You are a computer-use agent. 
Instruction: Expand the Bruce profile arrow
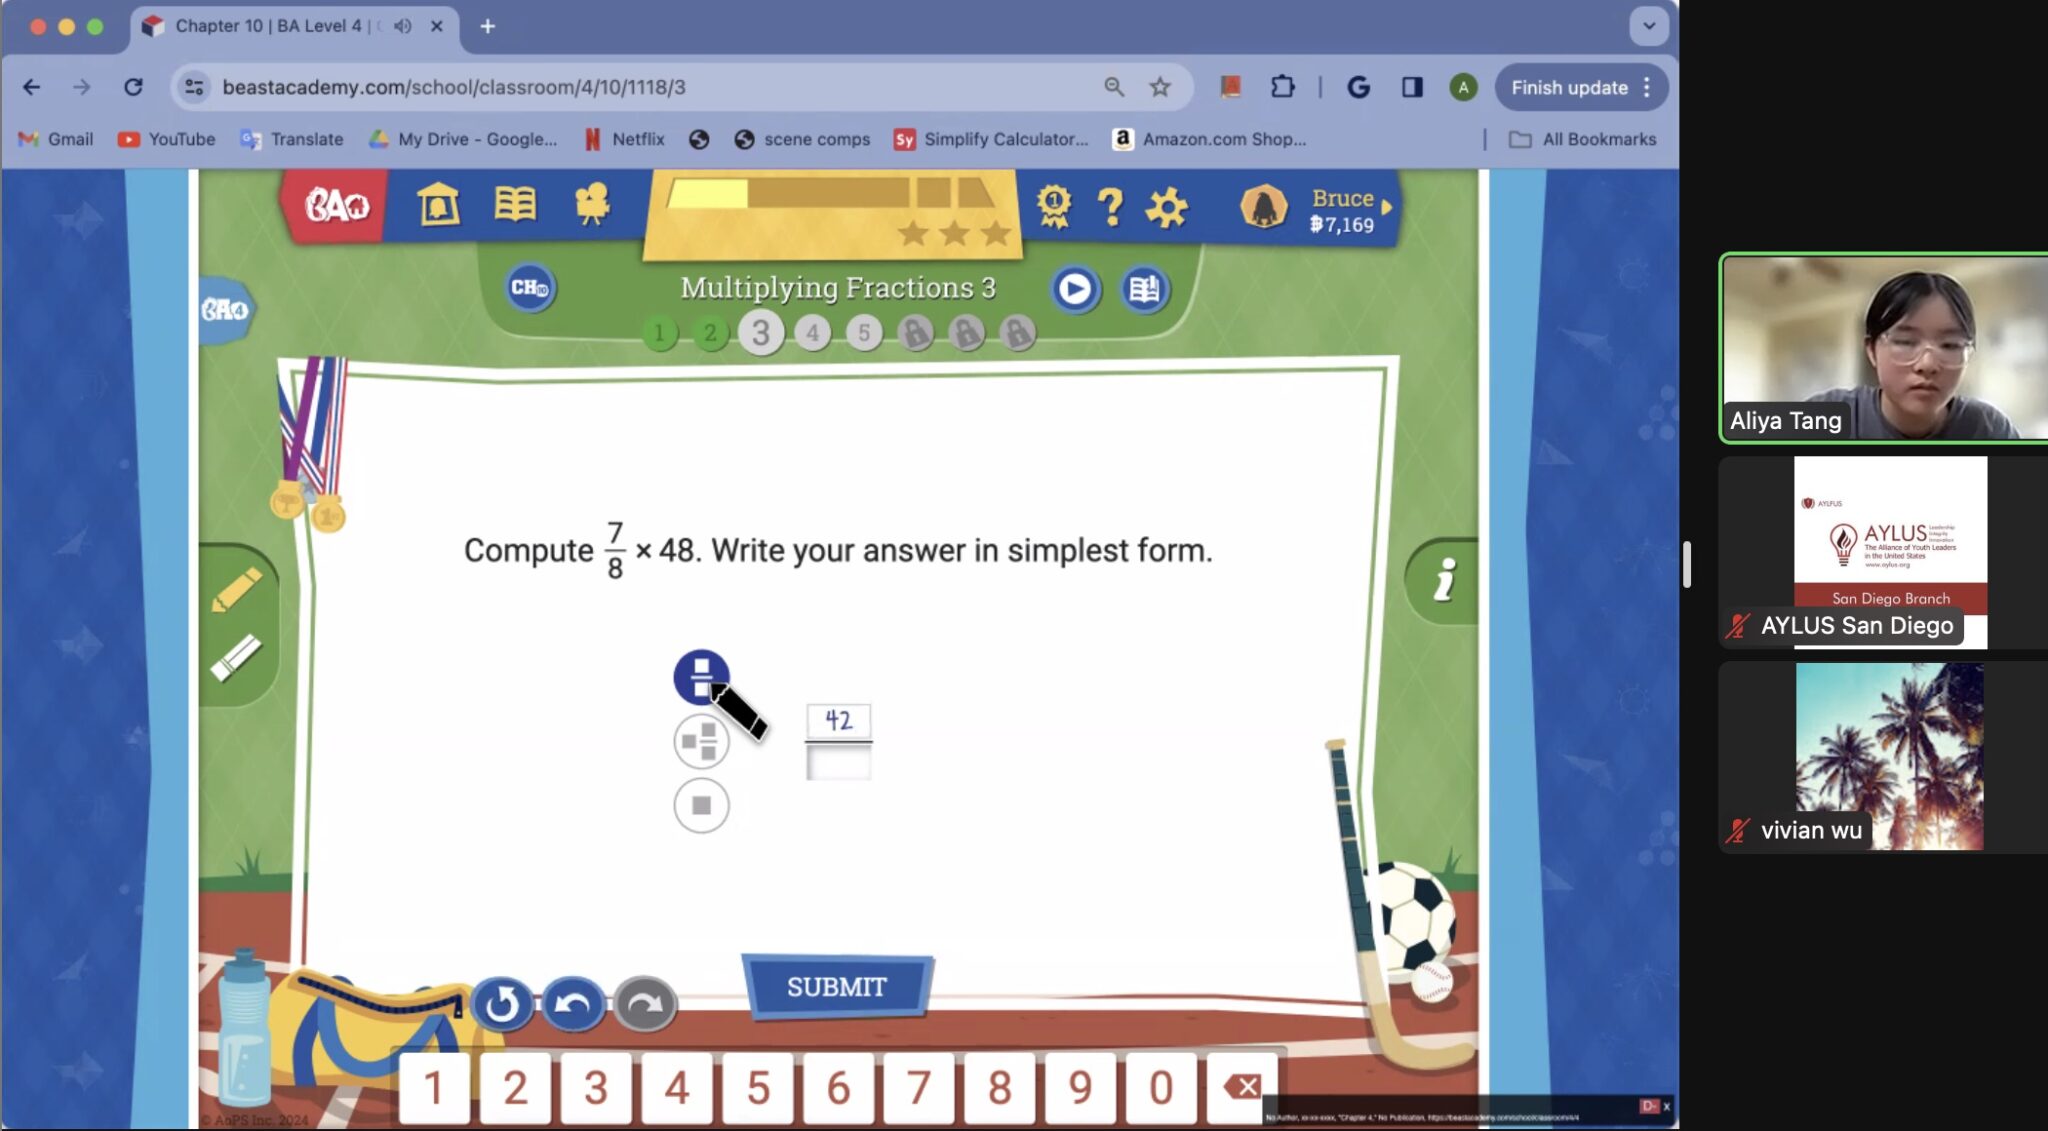pyautogui.click(x=1387, y=207)
